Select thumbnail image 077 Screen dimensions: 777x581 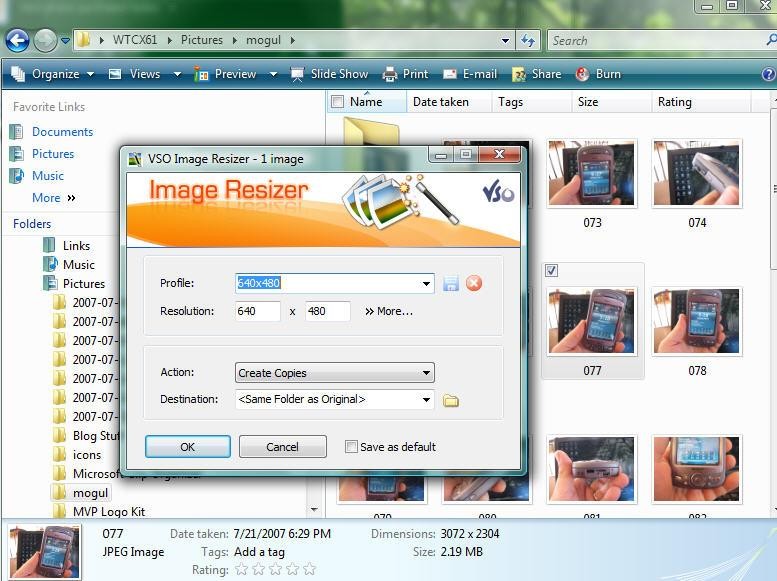pos(592,321)
